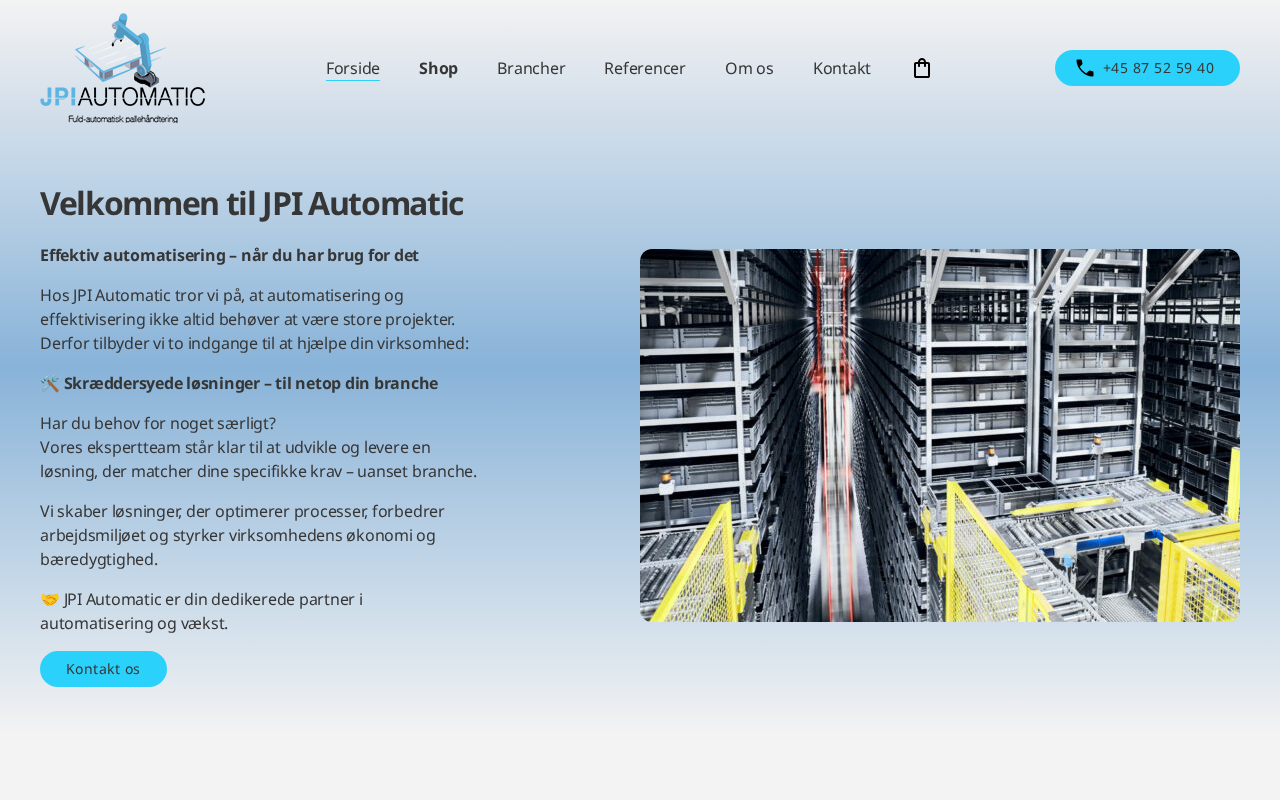Click the automated warehouse hero image
This screenshot has width=1280, height=800.
tap(940, 435)
